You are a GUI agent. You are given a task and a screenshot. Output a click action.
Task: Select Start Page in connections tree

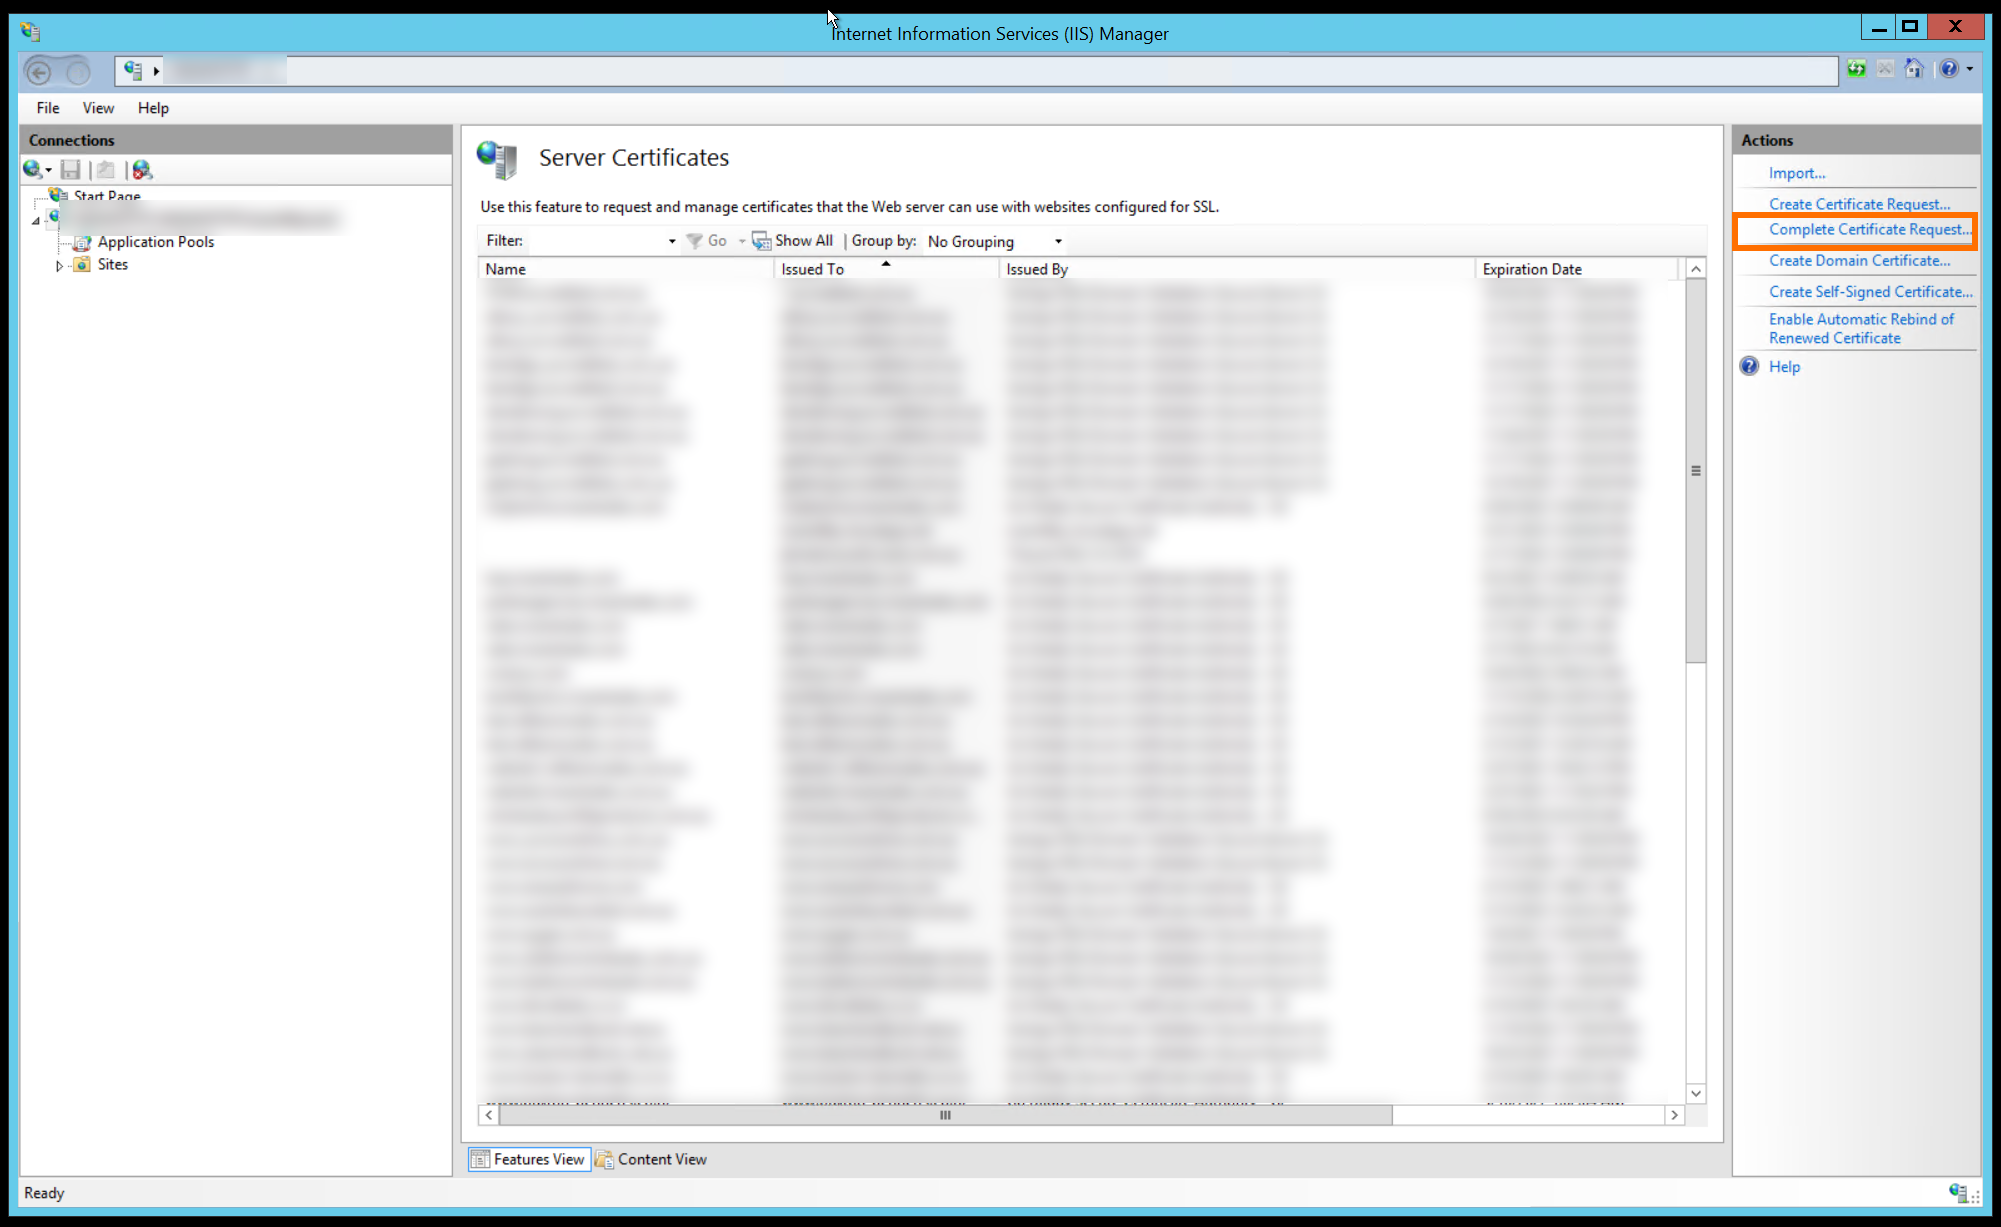[107, 196]
